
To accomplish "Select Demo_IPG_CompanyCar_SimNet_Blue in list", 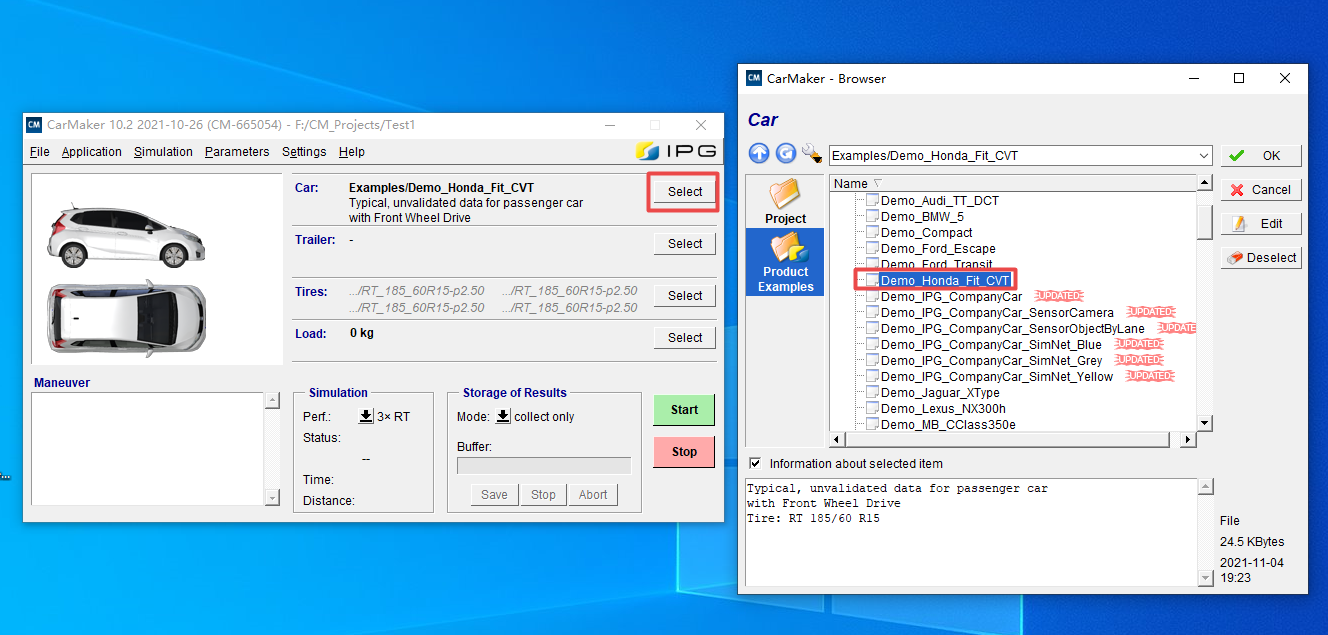I will tap(991, 344).
